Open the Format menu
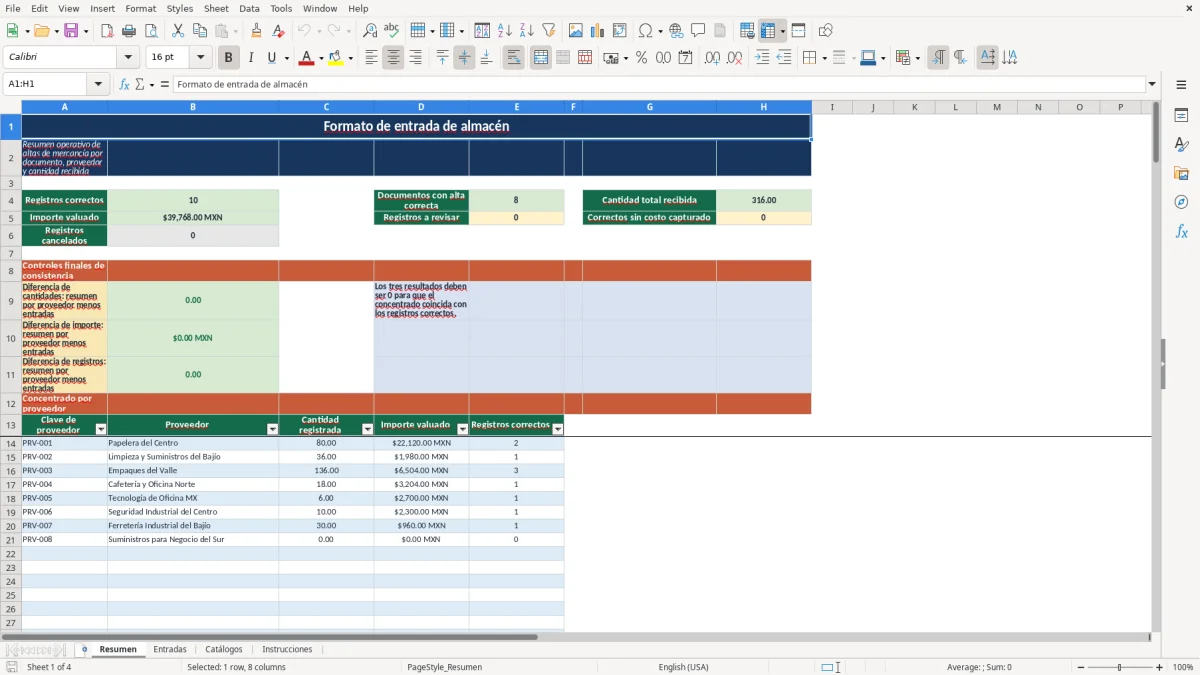Viewport: 1200px width, 675px height. click(140, 8)
